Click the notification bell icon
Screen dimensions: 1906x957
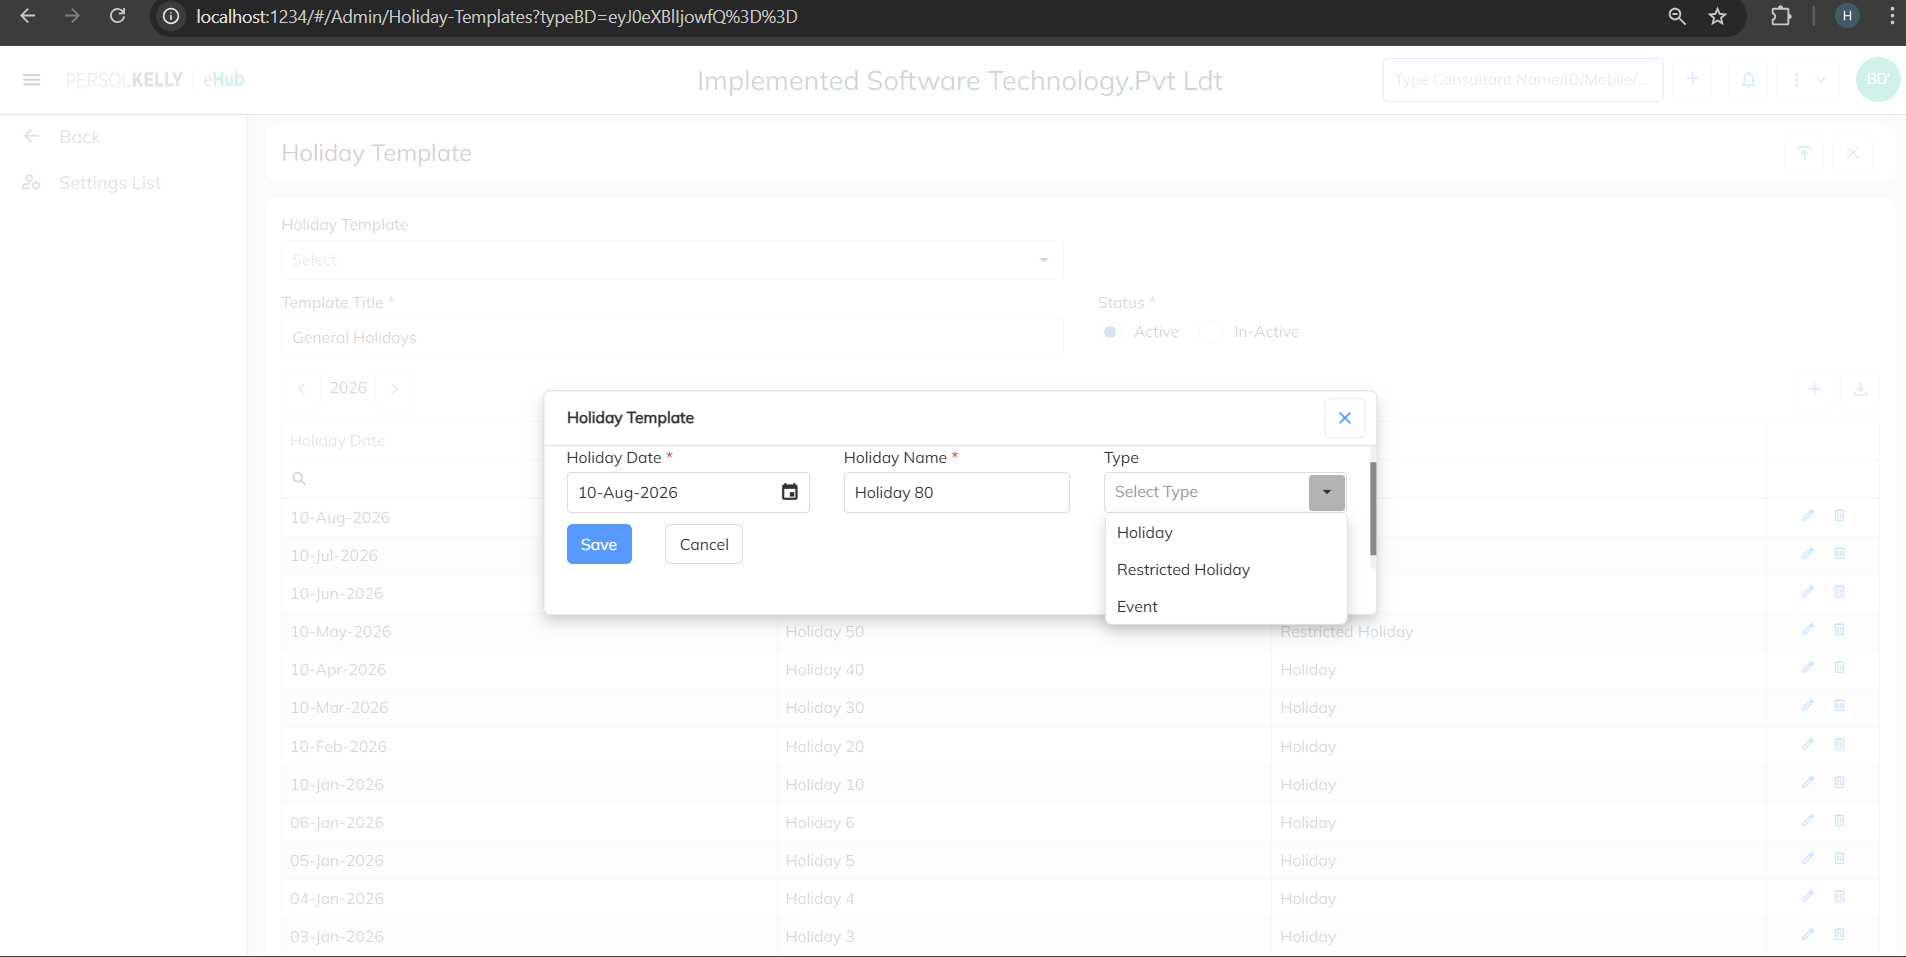[1748, 80]
